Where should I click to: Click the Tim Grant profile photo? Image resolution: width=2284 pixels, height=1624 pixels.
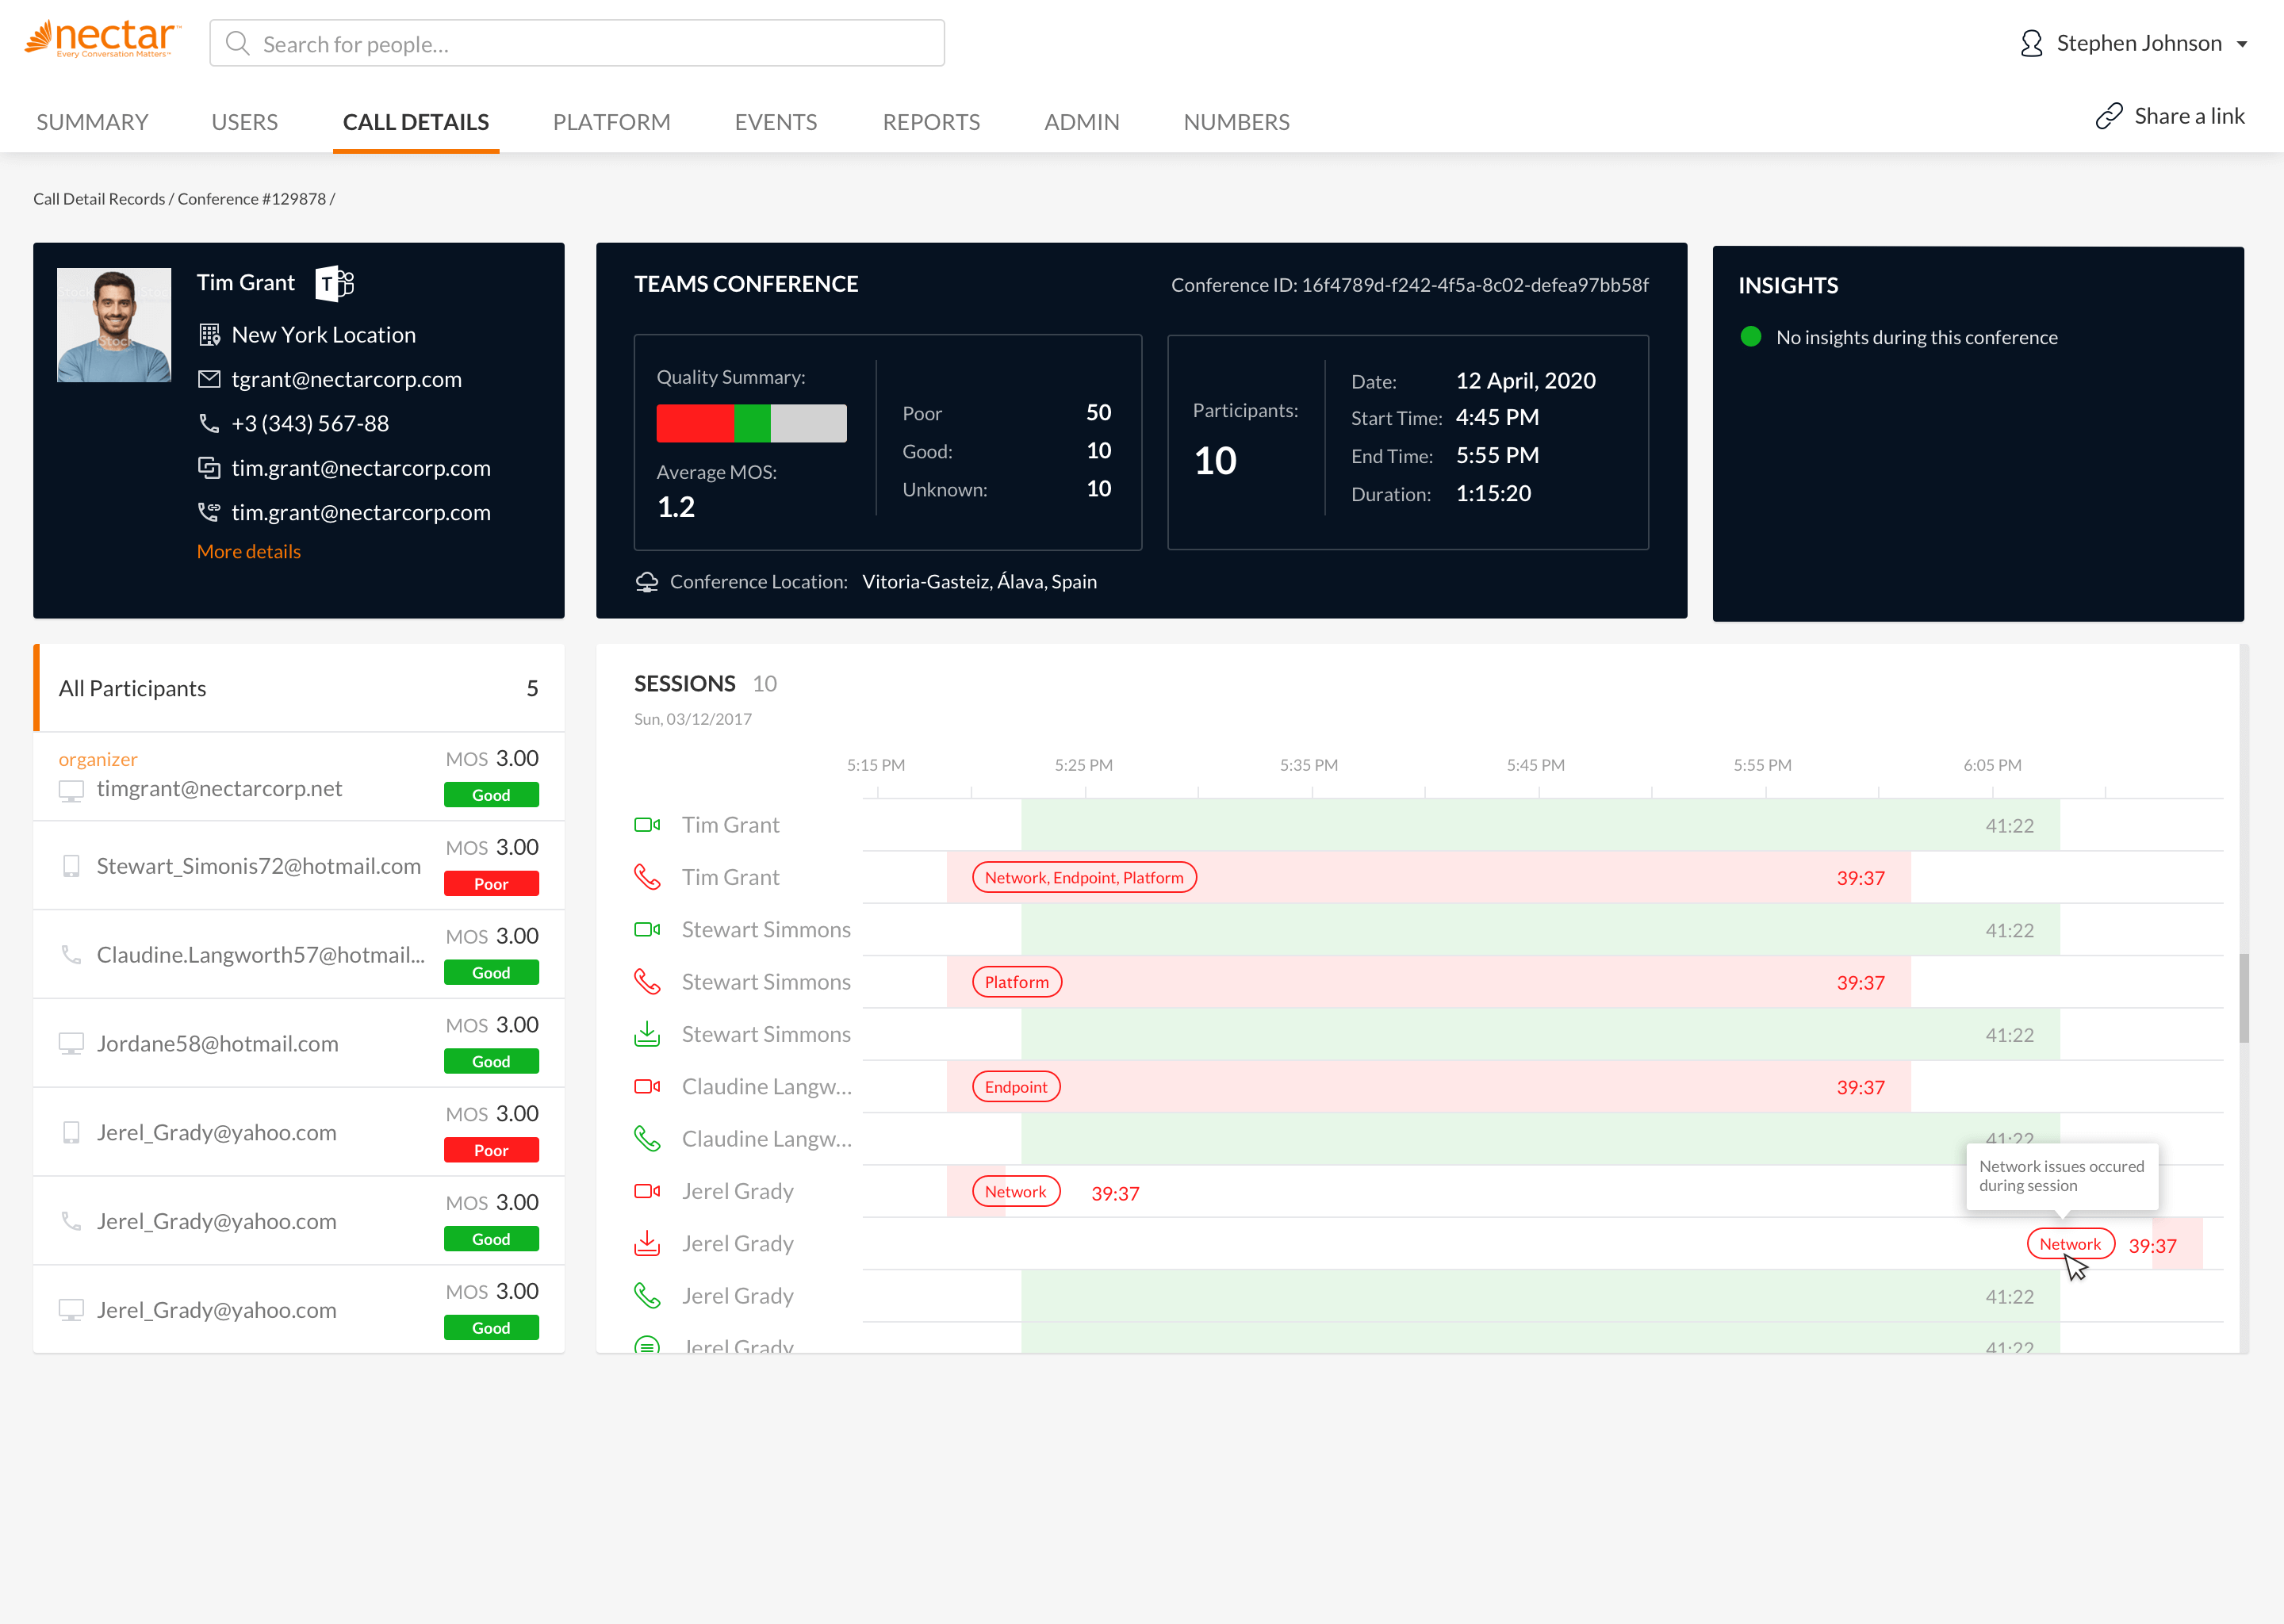pyautogui.click(x=114, y=325)
